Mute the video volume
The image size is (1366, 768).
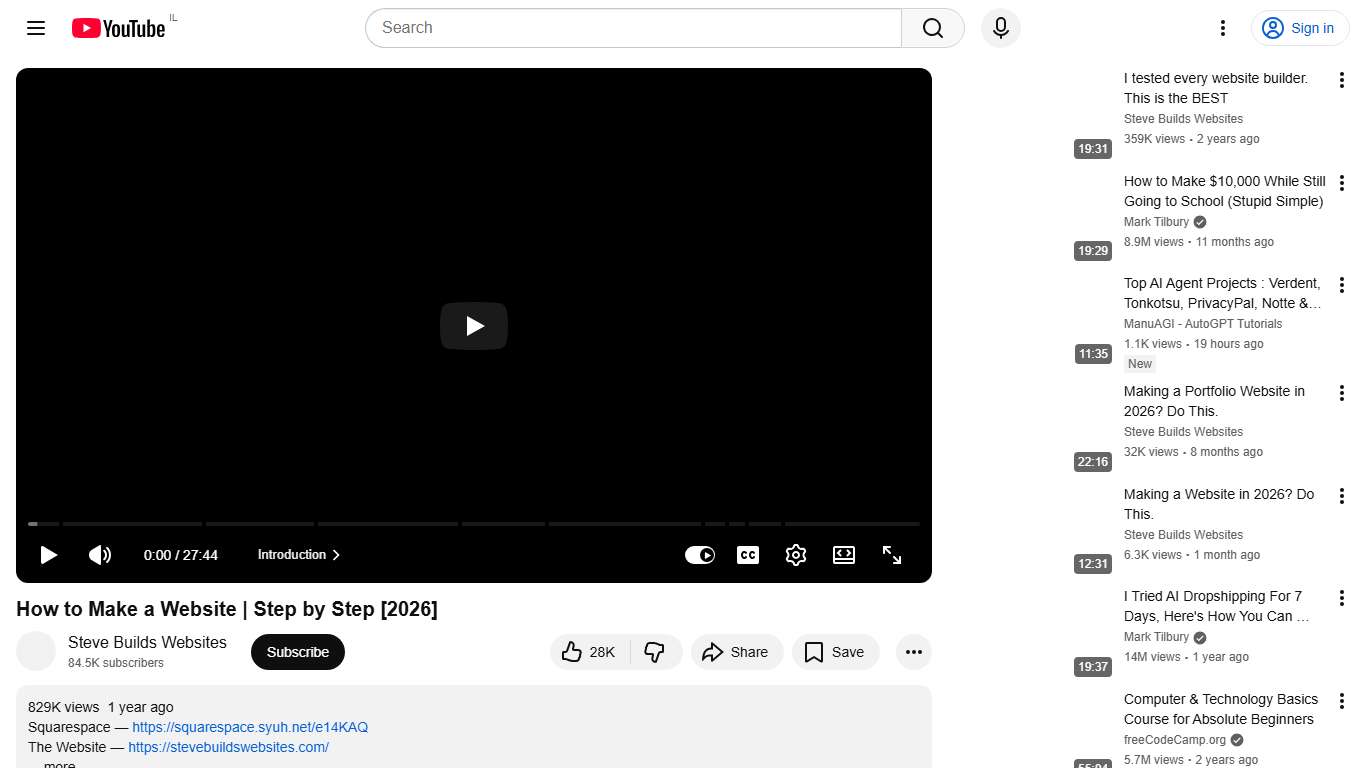pos(100,555)
